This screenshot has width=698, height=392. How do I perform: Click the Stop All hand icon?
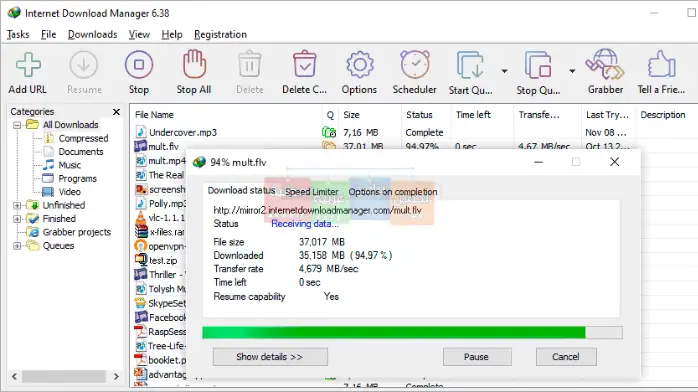click(194, 65)
